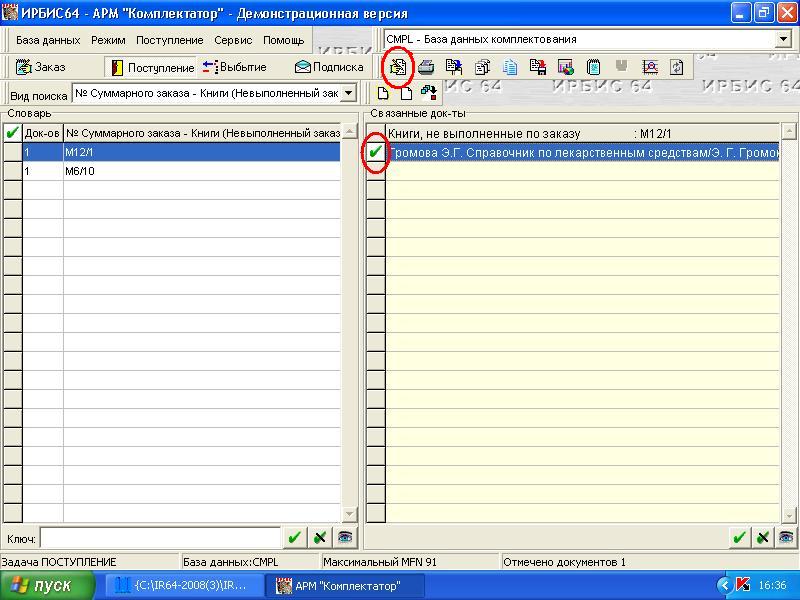Click the eye icon beside the Ключ field
The image size is (800, 600).
coord(345,538)
